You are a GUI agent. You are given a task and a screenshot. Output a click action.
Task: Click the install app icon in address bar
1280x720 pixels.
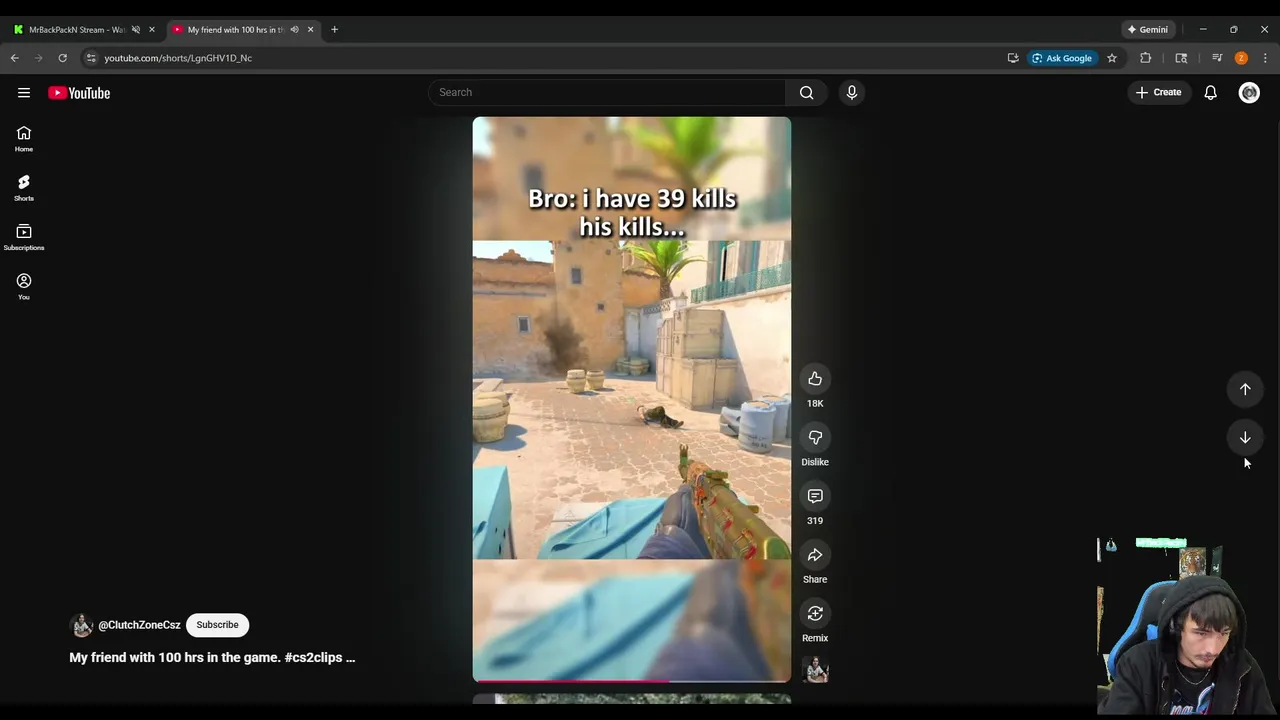tap(1013, 58)
